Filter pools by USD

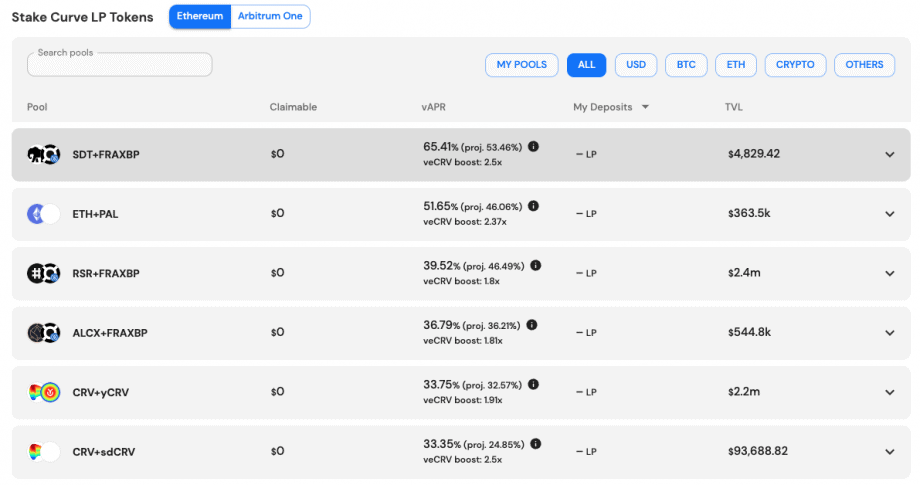tap(636, 65)
